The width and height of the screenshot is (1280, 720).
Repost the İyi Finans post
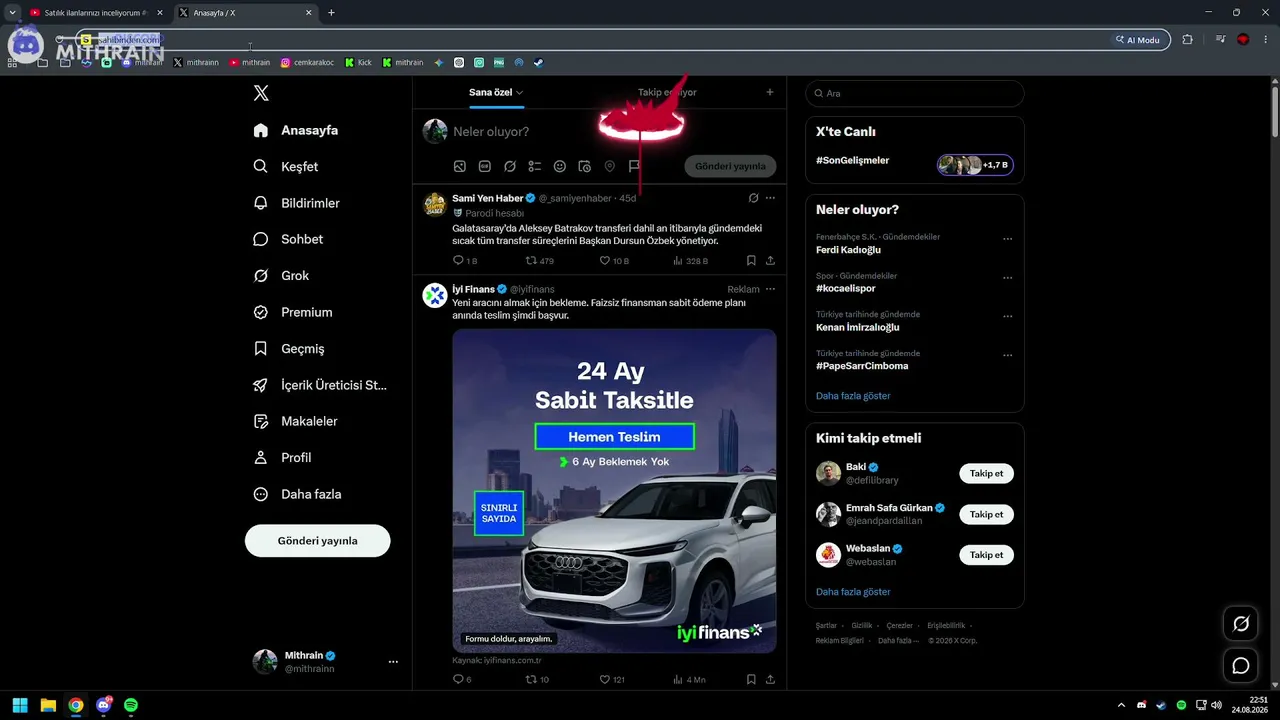pos(531,679)
